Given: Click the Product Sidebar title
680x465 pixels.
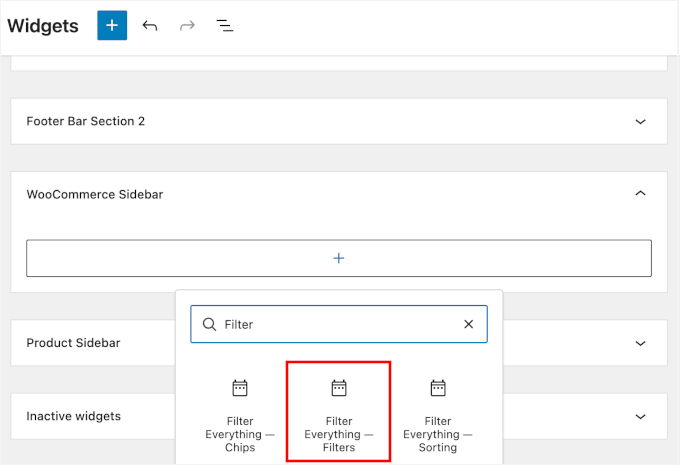Looking at the screenshot, I should pyautogui.click(x=73, y=343).
